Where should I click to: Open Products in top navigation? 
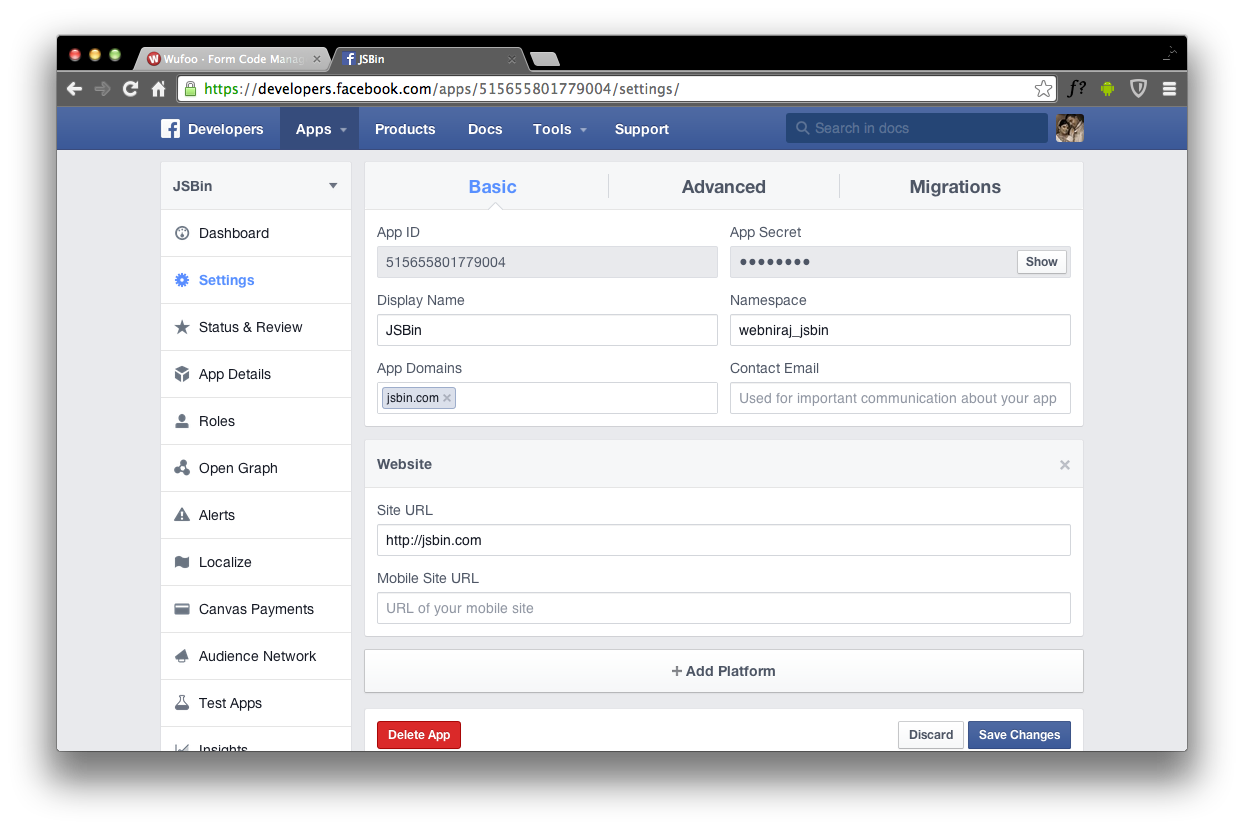click(x=405, y=129)
